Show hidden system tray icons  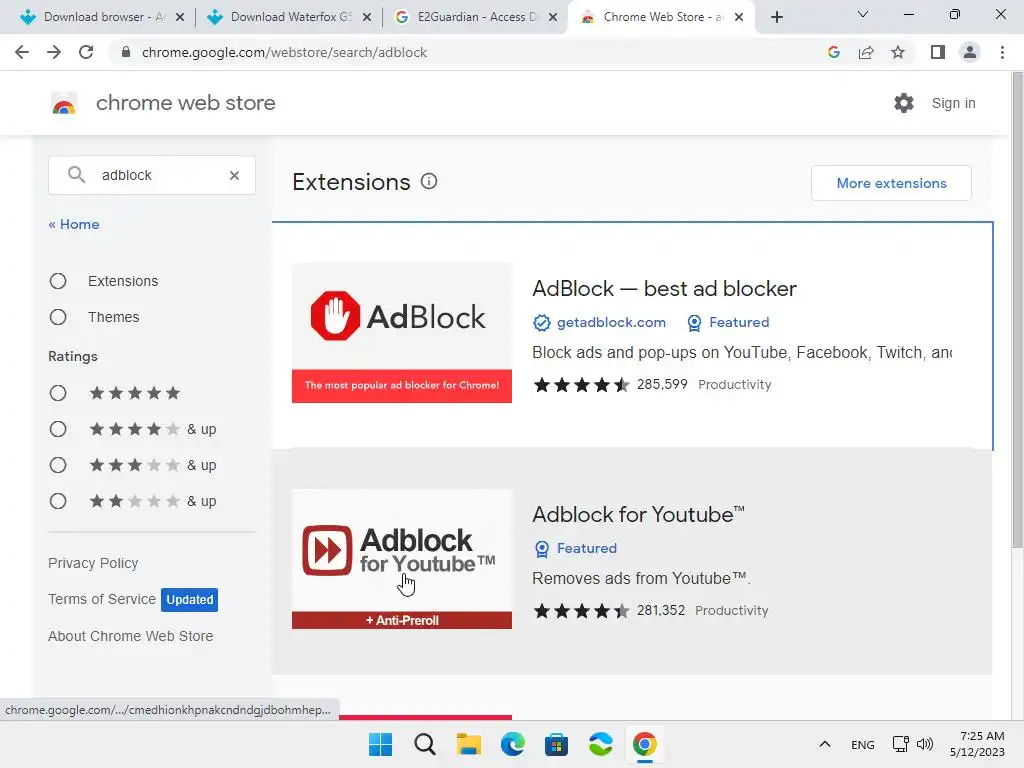pyautogui.click(x=825, y=744)
